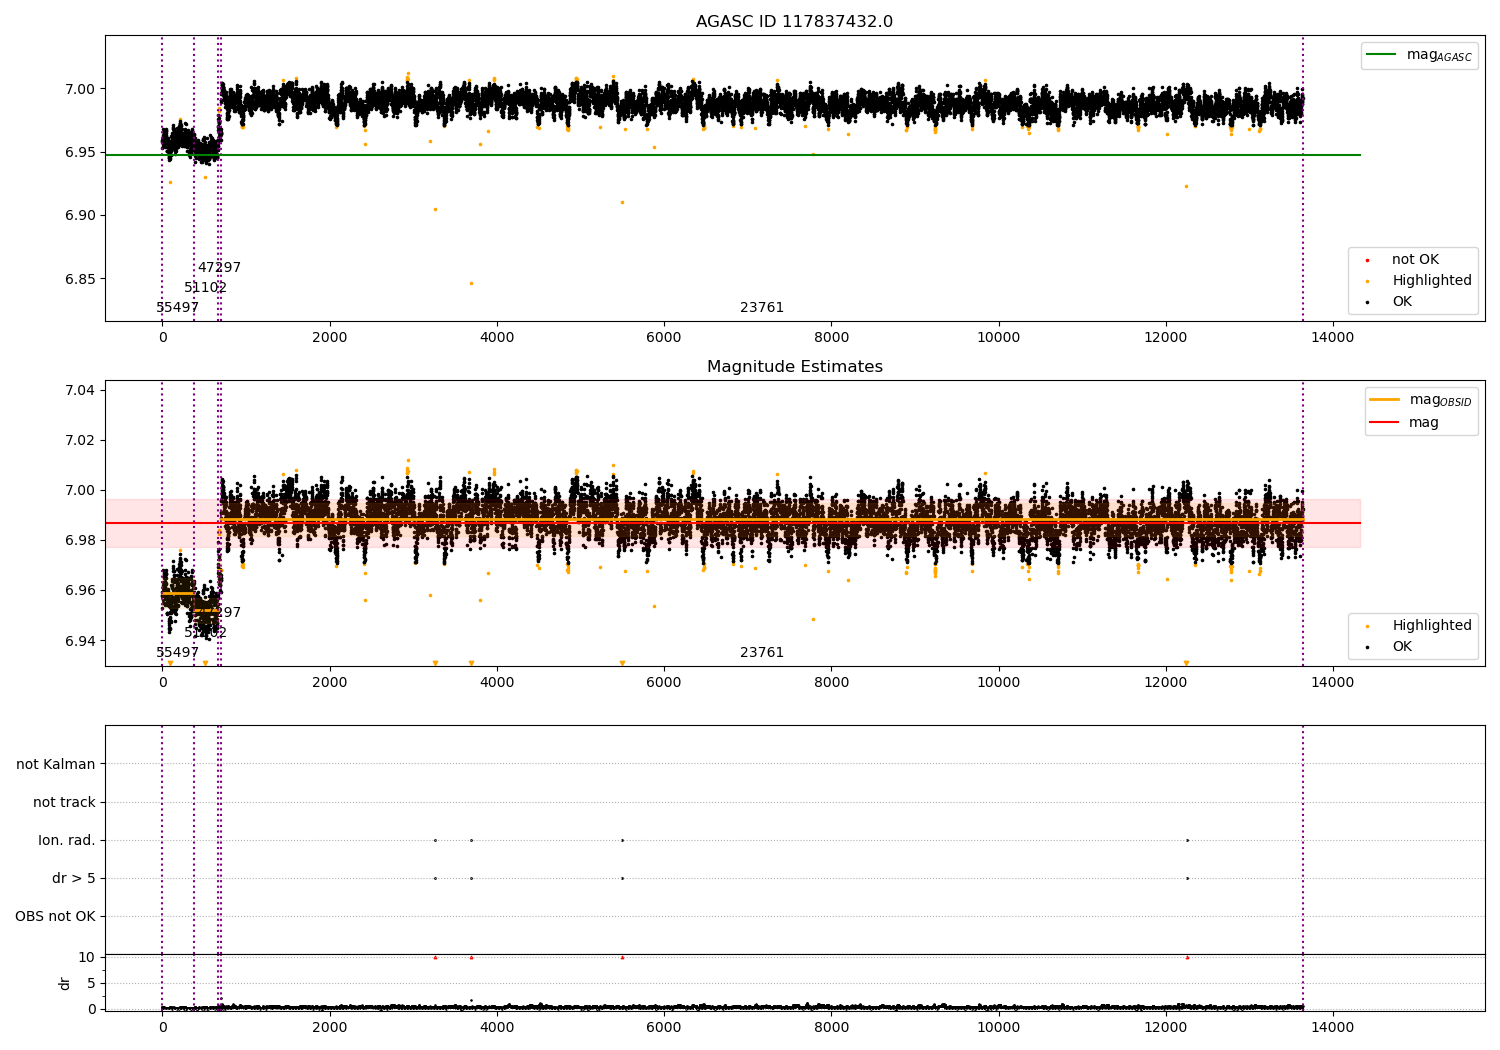Screen dimensions: 1500x1050
Task: Click the 'not track' axis label
Action: (x=64, y=803)
